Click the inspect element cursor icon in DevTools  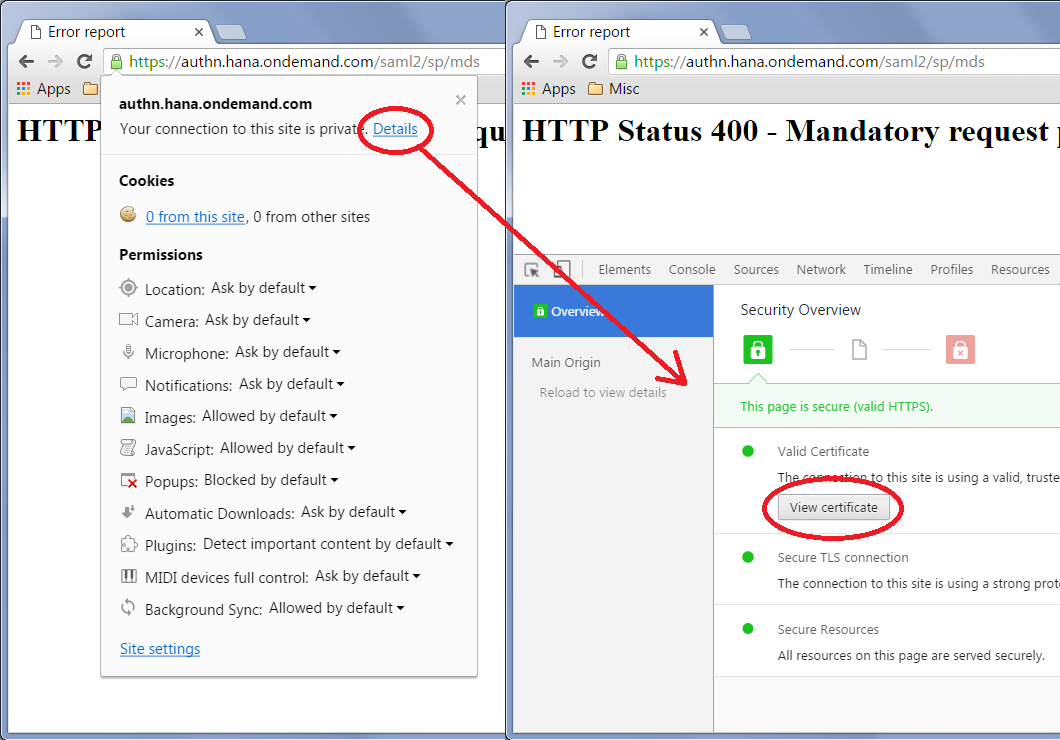pyautogui.click(x=532, y=270)
